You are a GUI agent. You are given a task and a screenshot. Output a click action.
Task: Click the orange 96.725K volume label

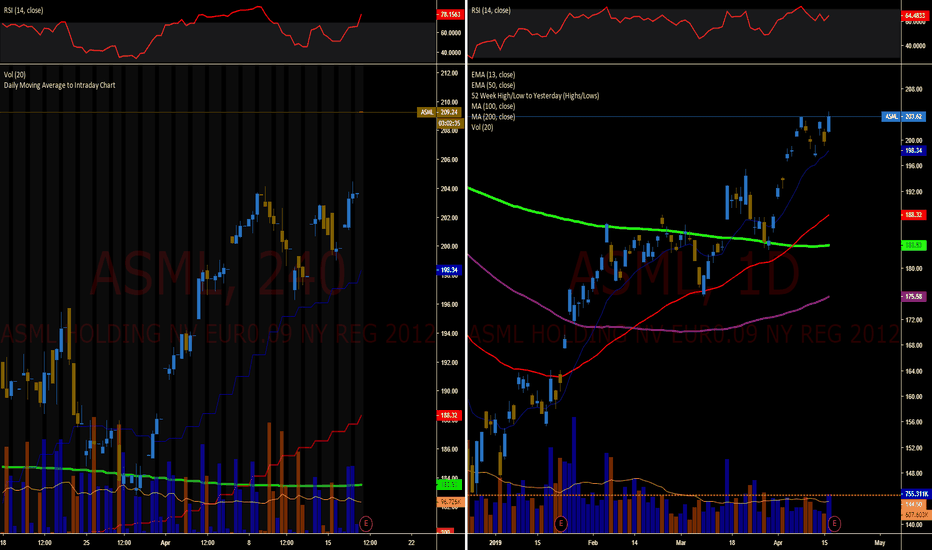point(450,502)
